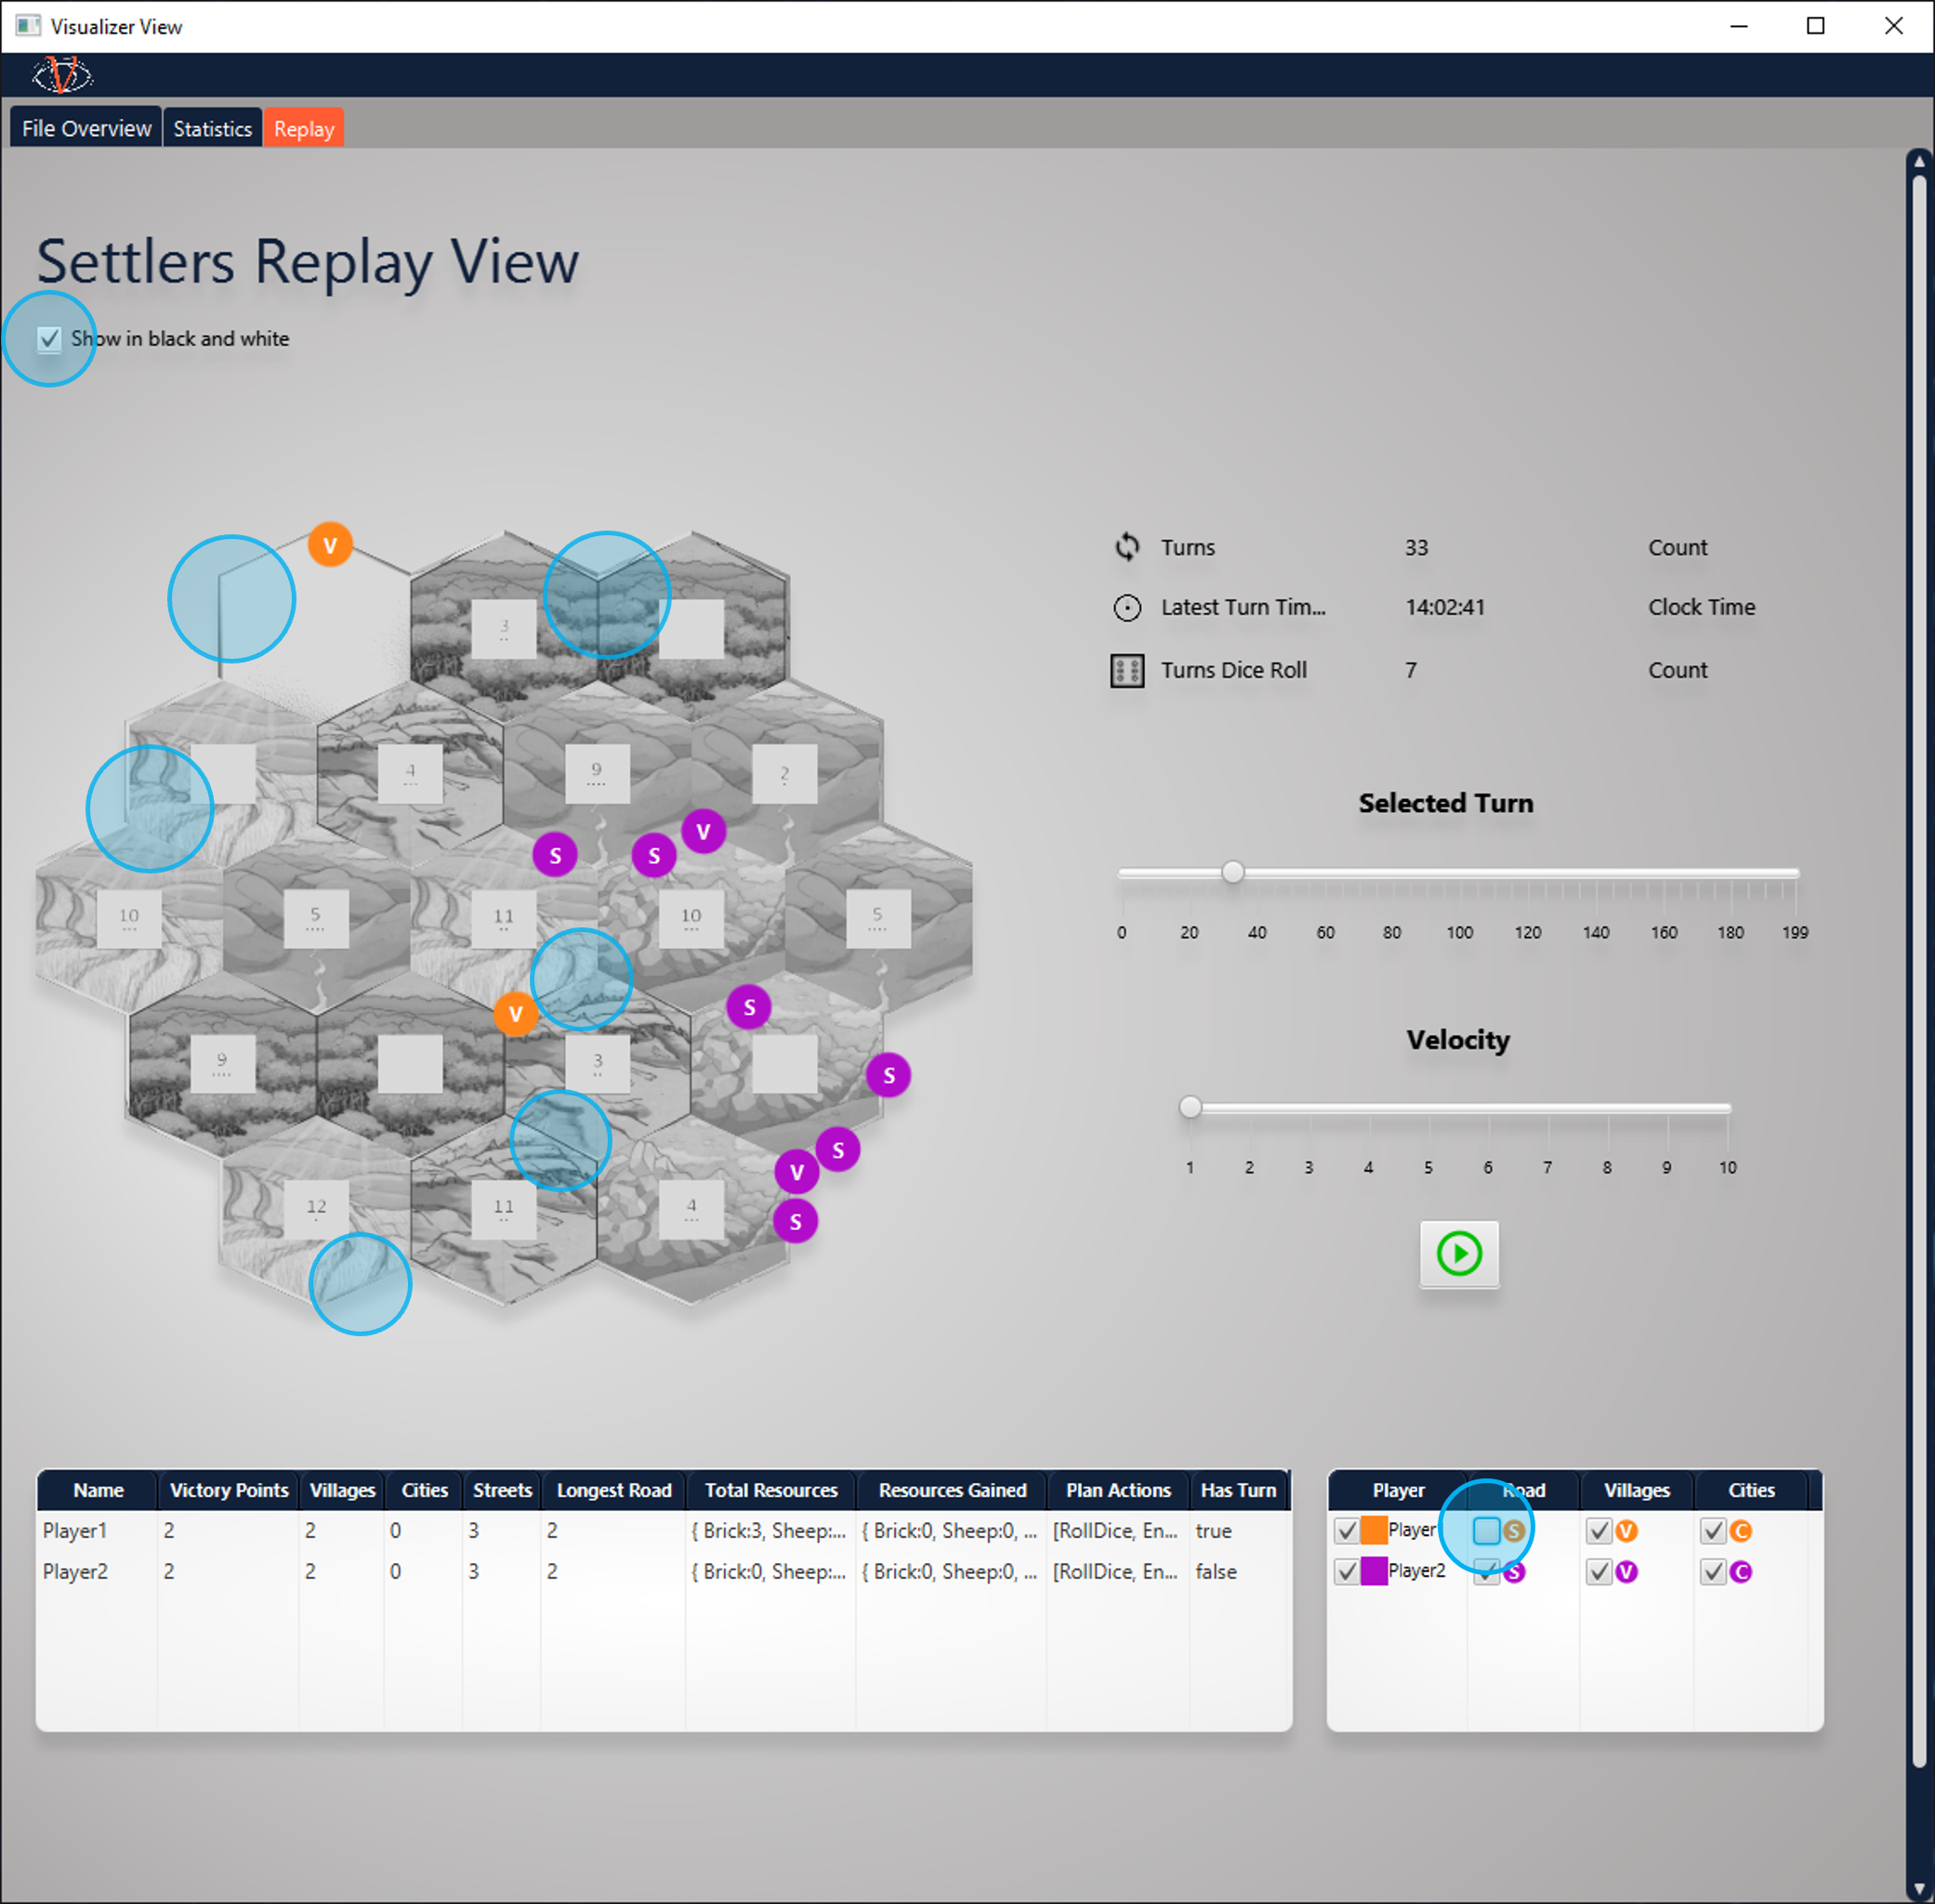The image size is (1935, 1904).
Task: Open the Statistics tab
Action: pos(212,128)
